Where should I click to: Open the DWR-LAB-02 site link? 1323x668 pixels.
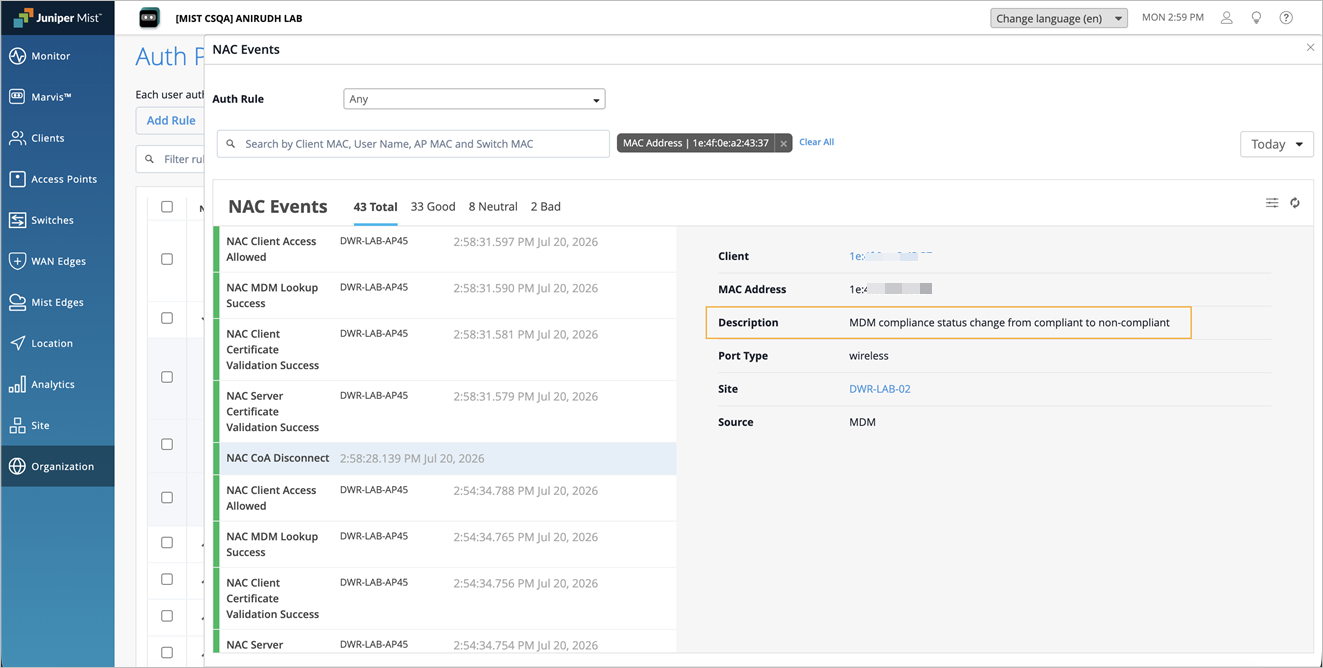click(880, 389)
